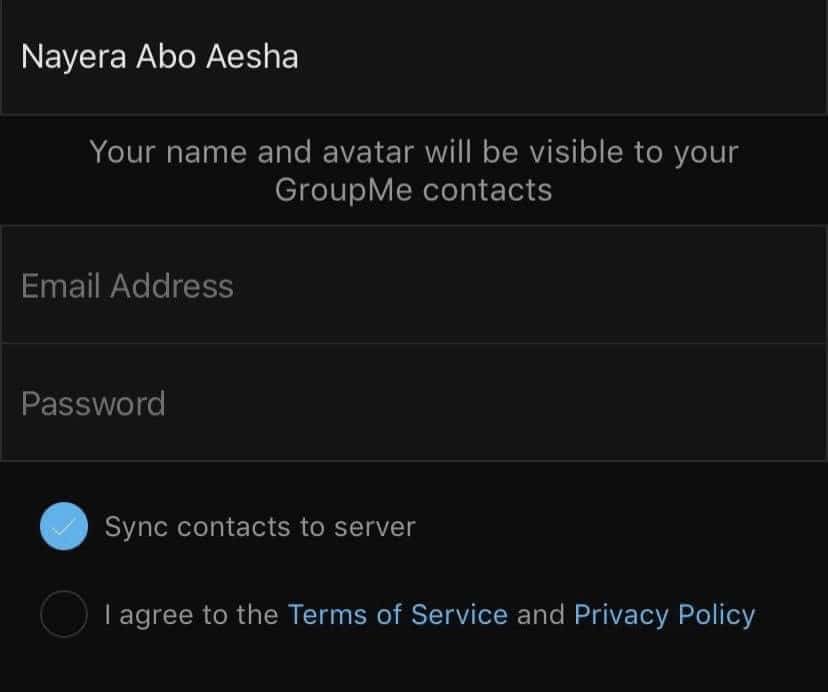Screen dimensions: 828x692
Task: Click the 'I agree to the' text
Action: pyautogui.click(x=192, y=614)
